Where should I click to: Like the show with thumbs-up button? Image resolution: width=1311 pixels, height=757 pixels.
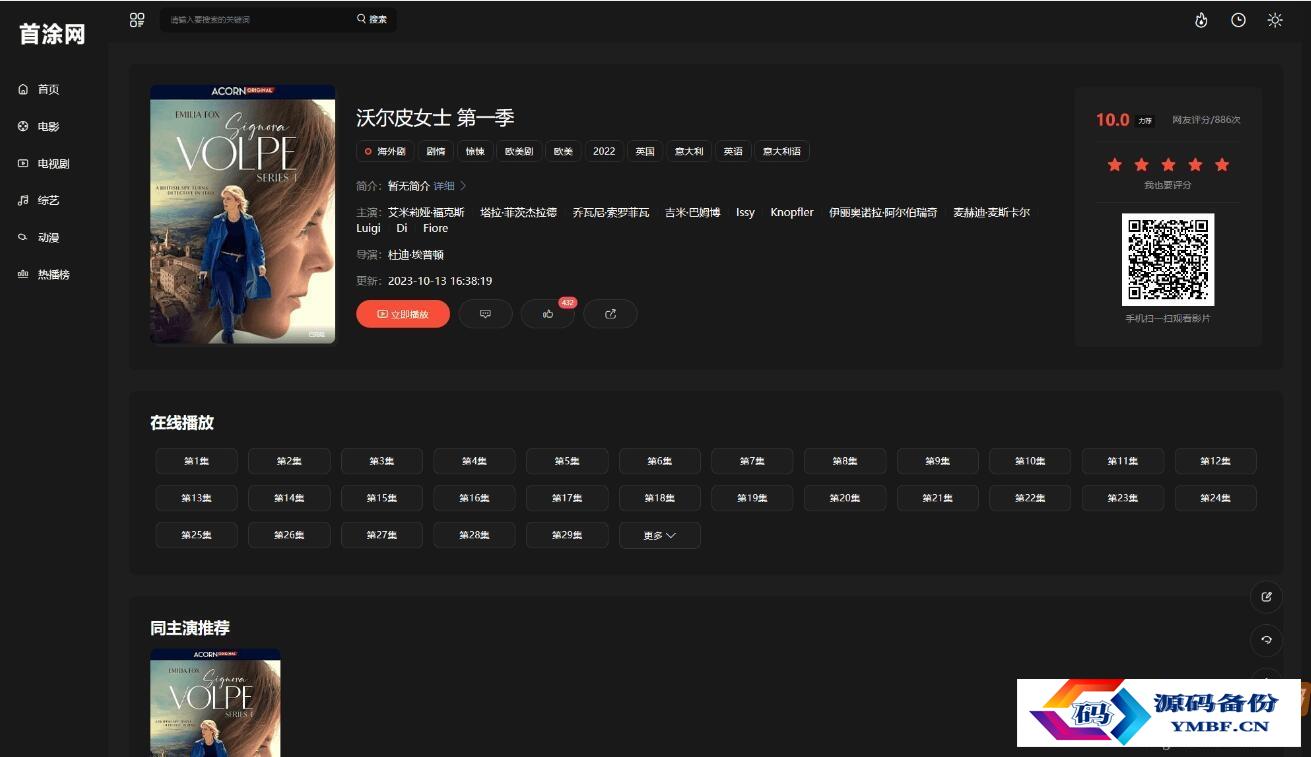tap(548, 314)
